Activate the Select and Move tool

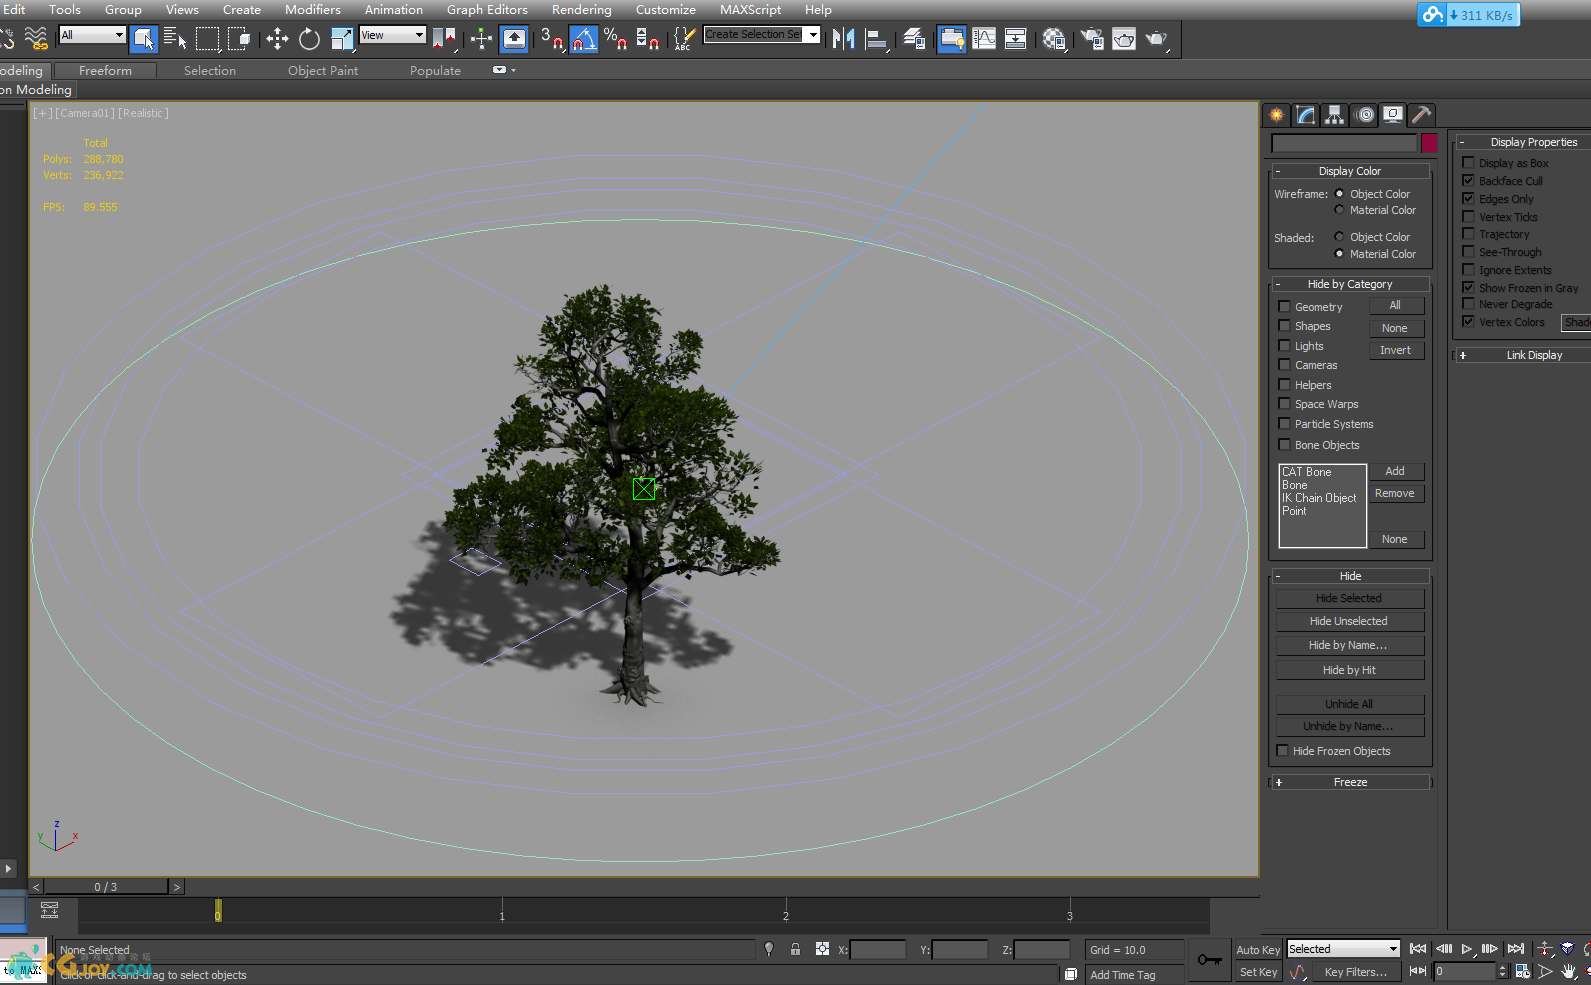point(277,39)
